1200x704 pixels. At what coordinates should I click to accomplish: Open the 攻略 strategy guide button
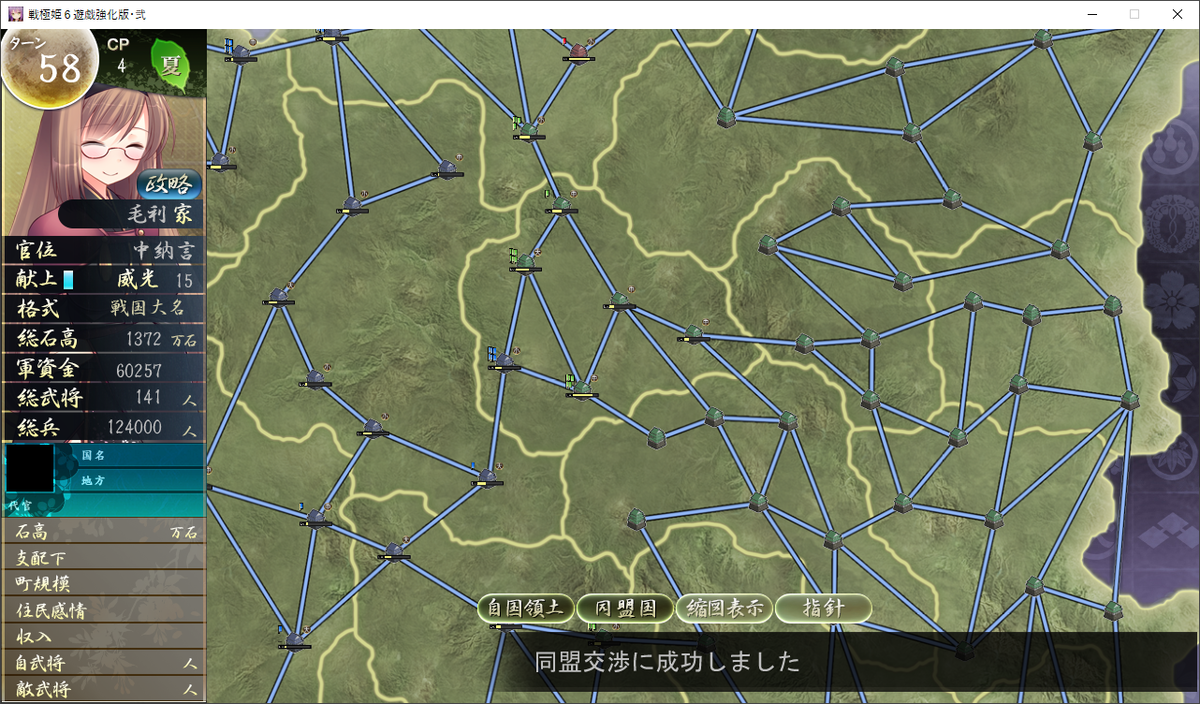[x=168, y=185]
